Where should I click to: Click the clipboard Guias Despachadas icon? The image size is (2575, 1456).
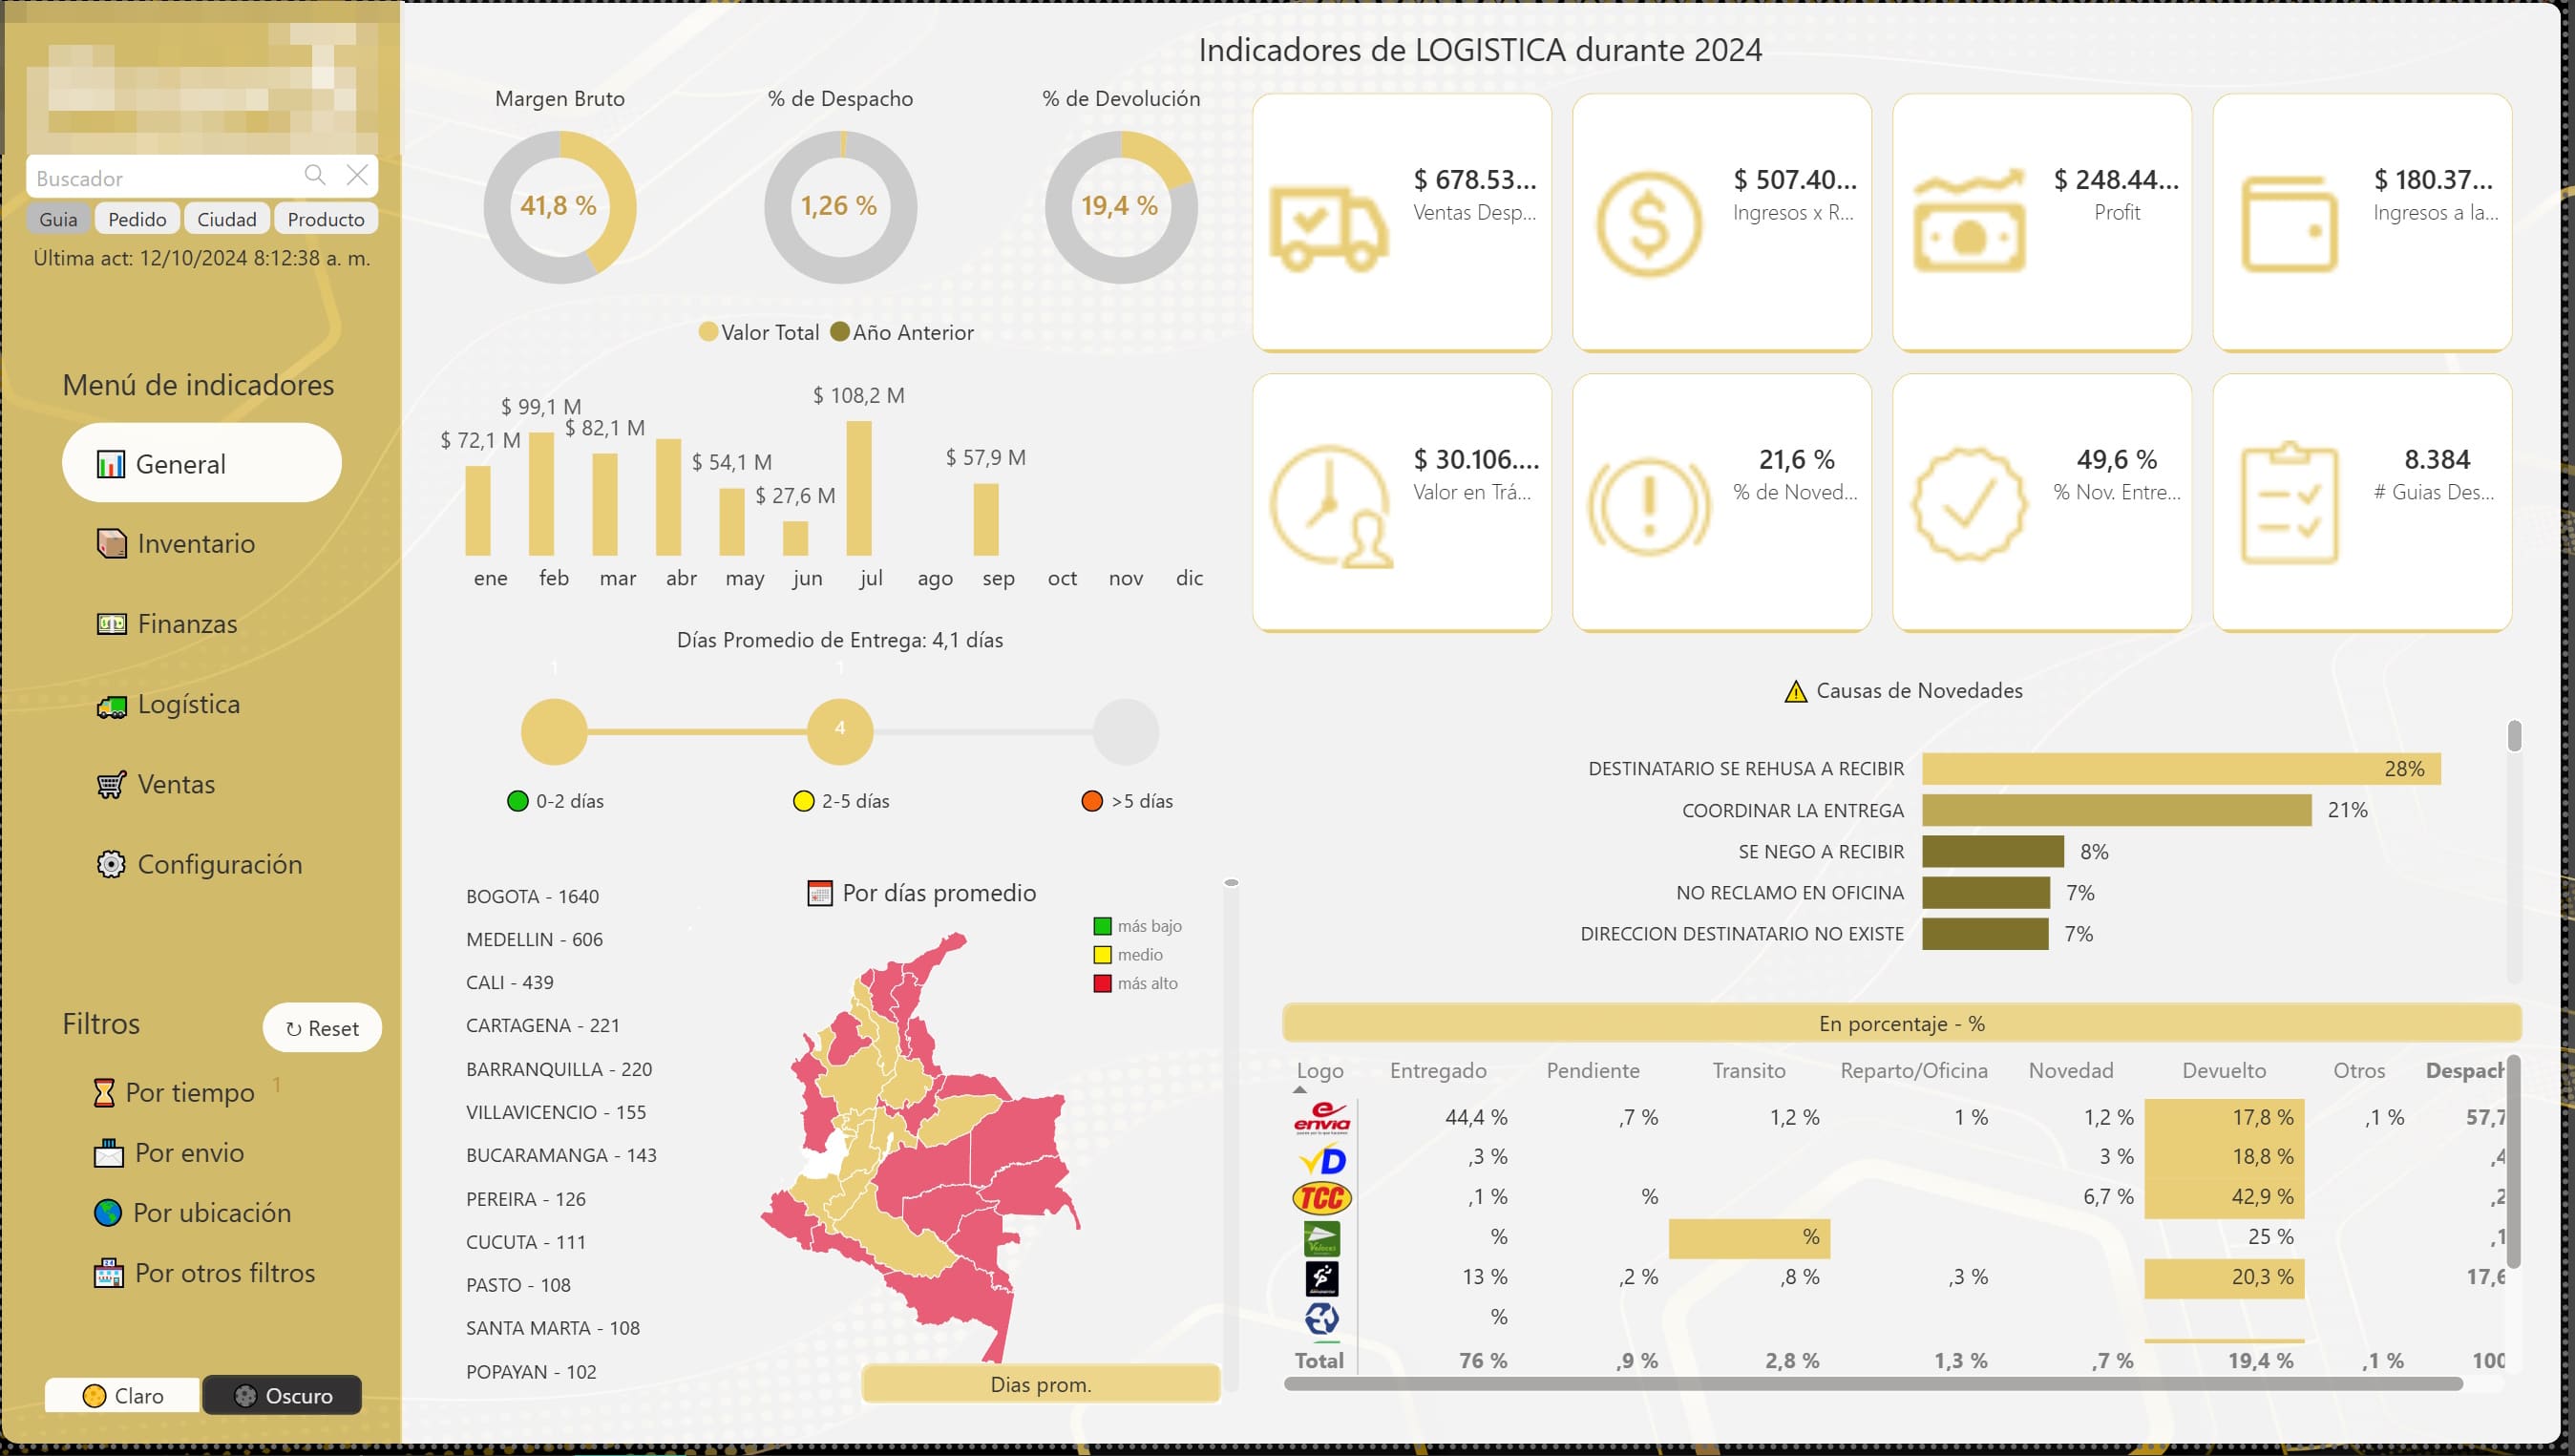coord(2289,503)
